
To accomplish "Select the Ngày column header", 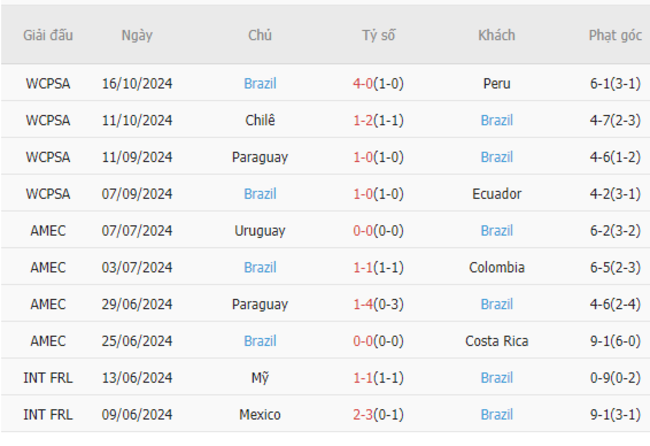I will (137, 35).
